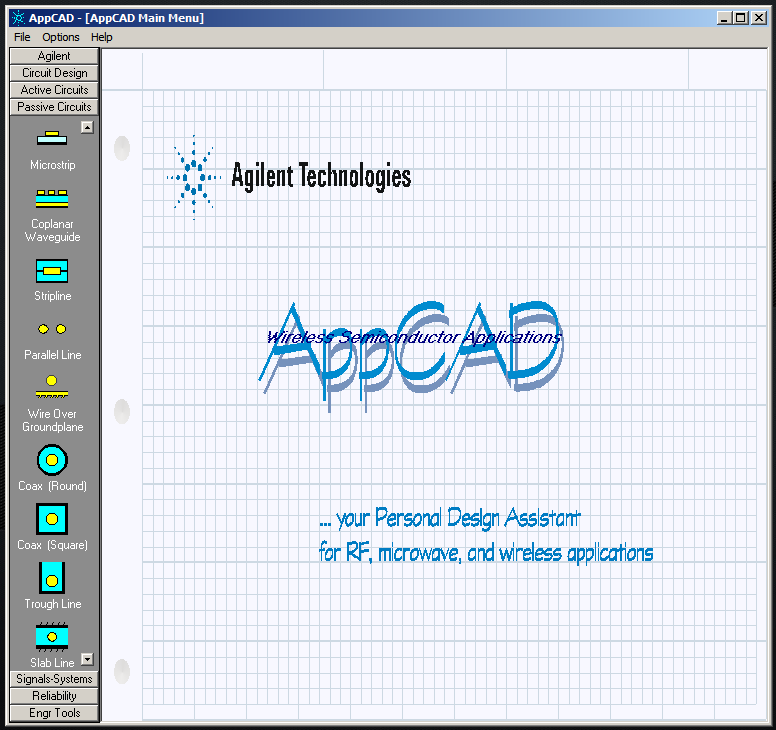Open the Microstrip calculator icon

coord(52,138)
